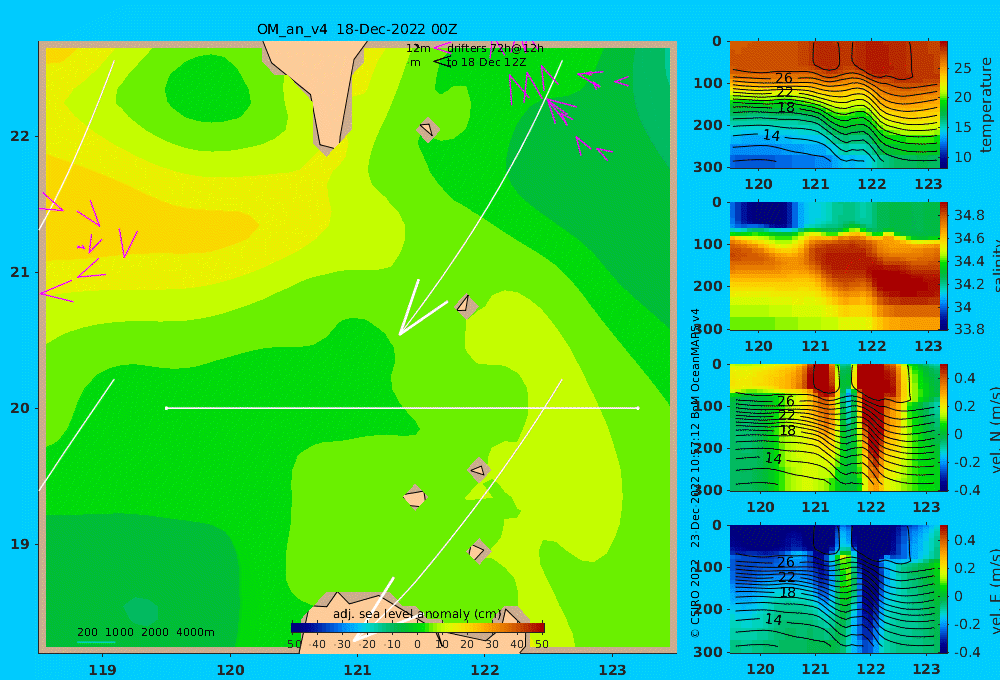Click the salinity panel's 100 depth tick
The image size is (1000, 680).
[709, 244]
